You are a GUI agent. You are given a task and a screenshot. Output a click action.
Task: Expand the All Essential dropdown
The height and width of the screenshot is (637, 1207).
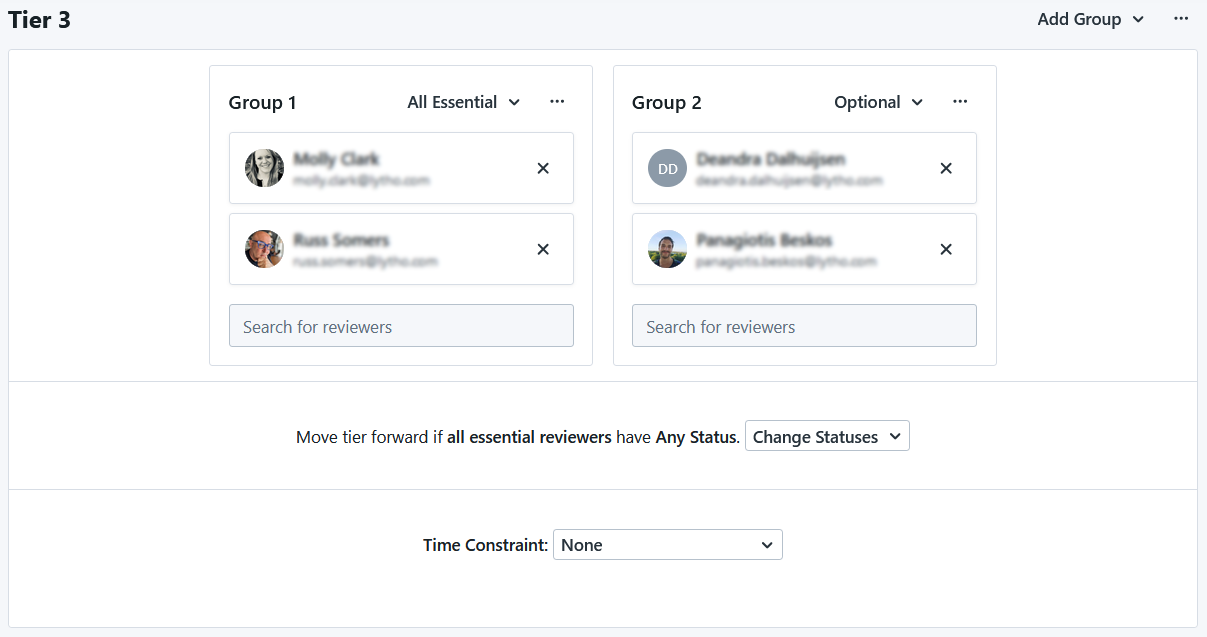pos(464,102)
